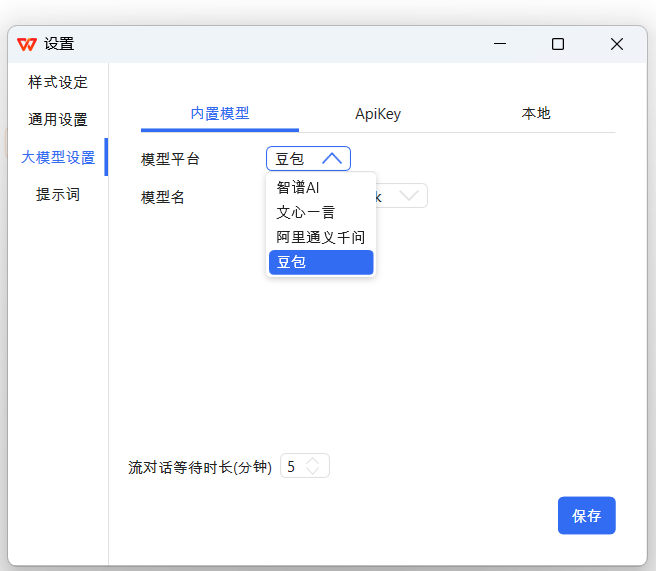
Task: Minimize the 设置 window
Action: coord(500,44)
